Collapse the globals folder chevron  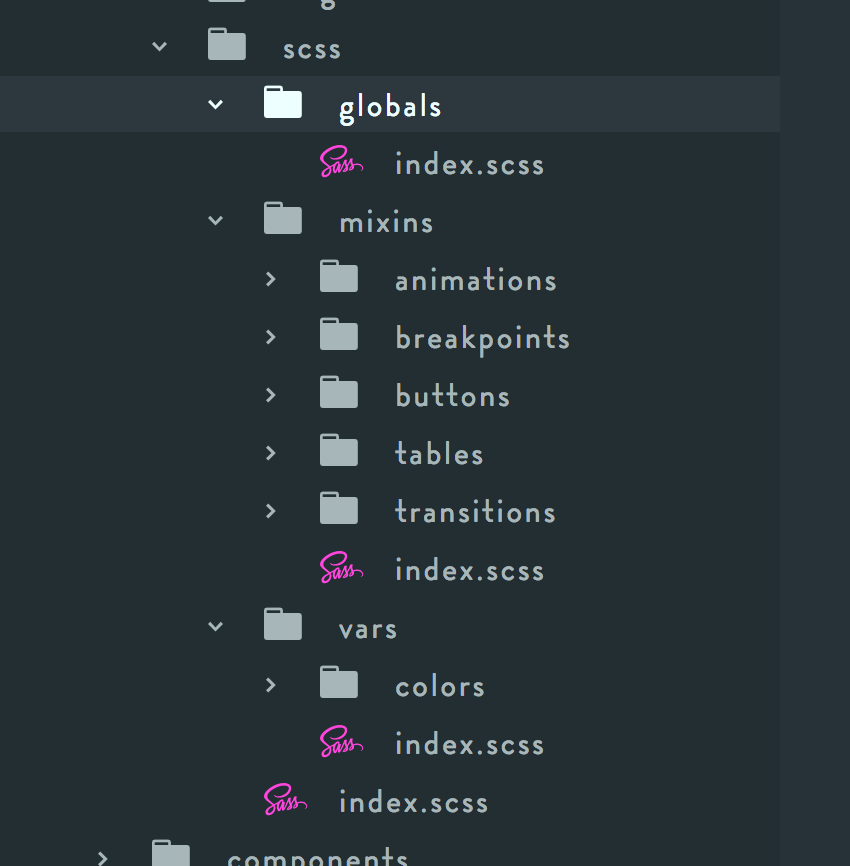(x=215, y=104)
